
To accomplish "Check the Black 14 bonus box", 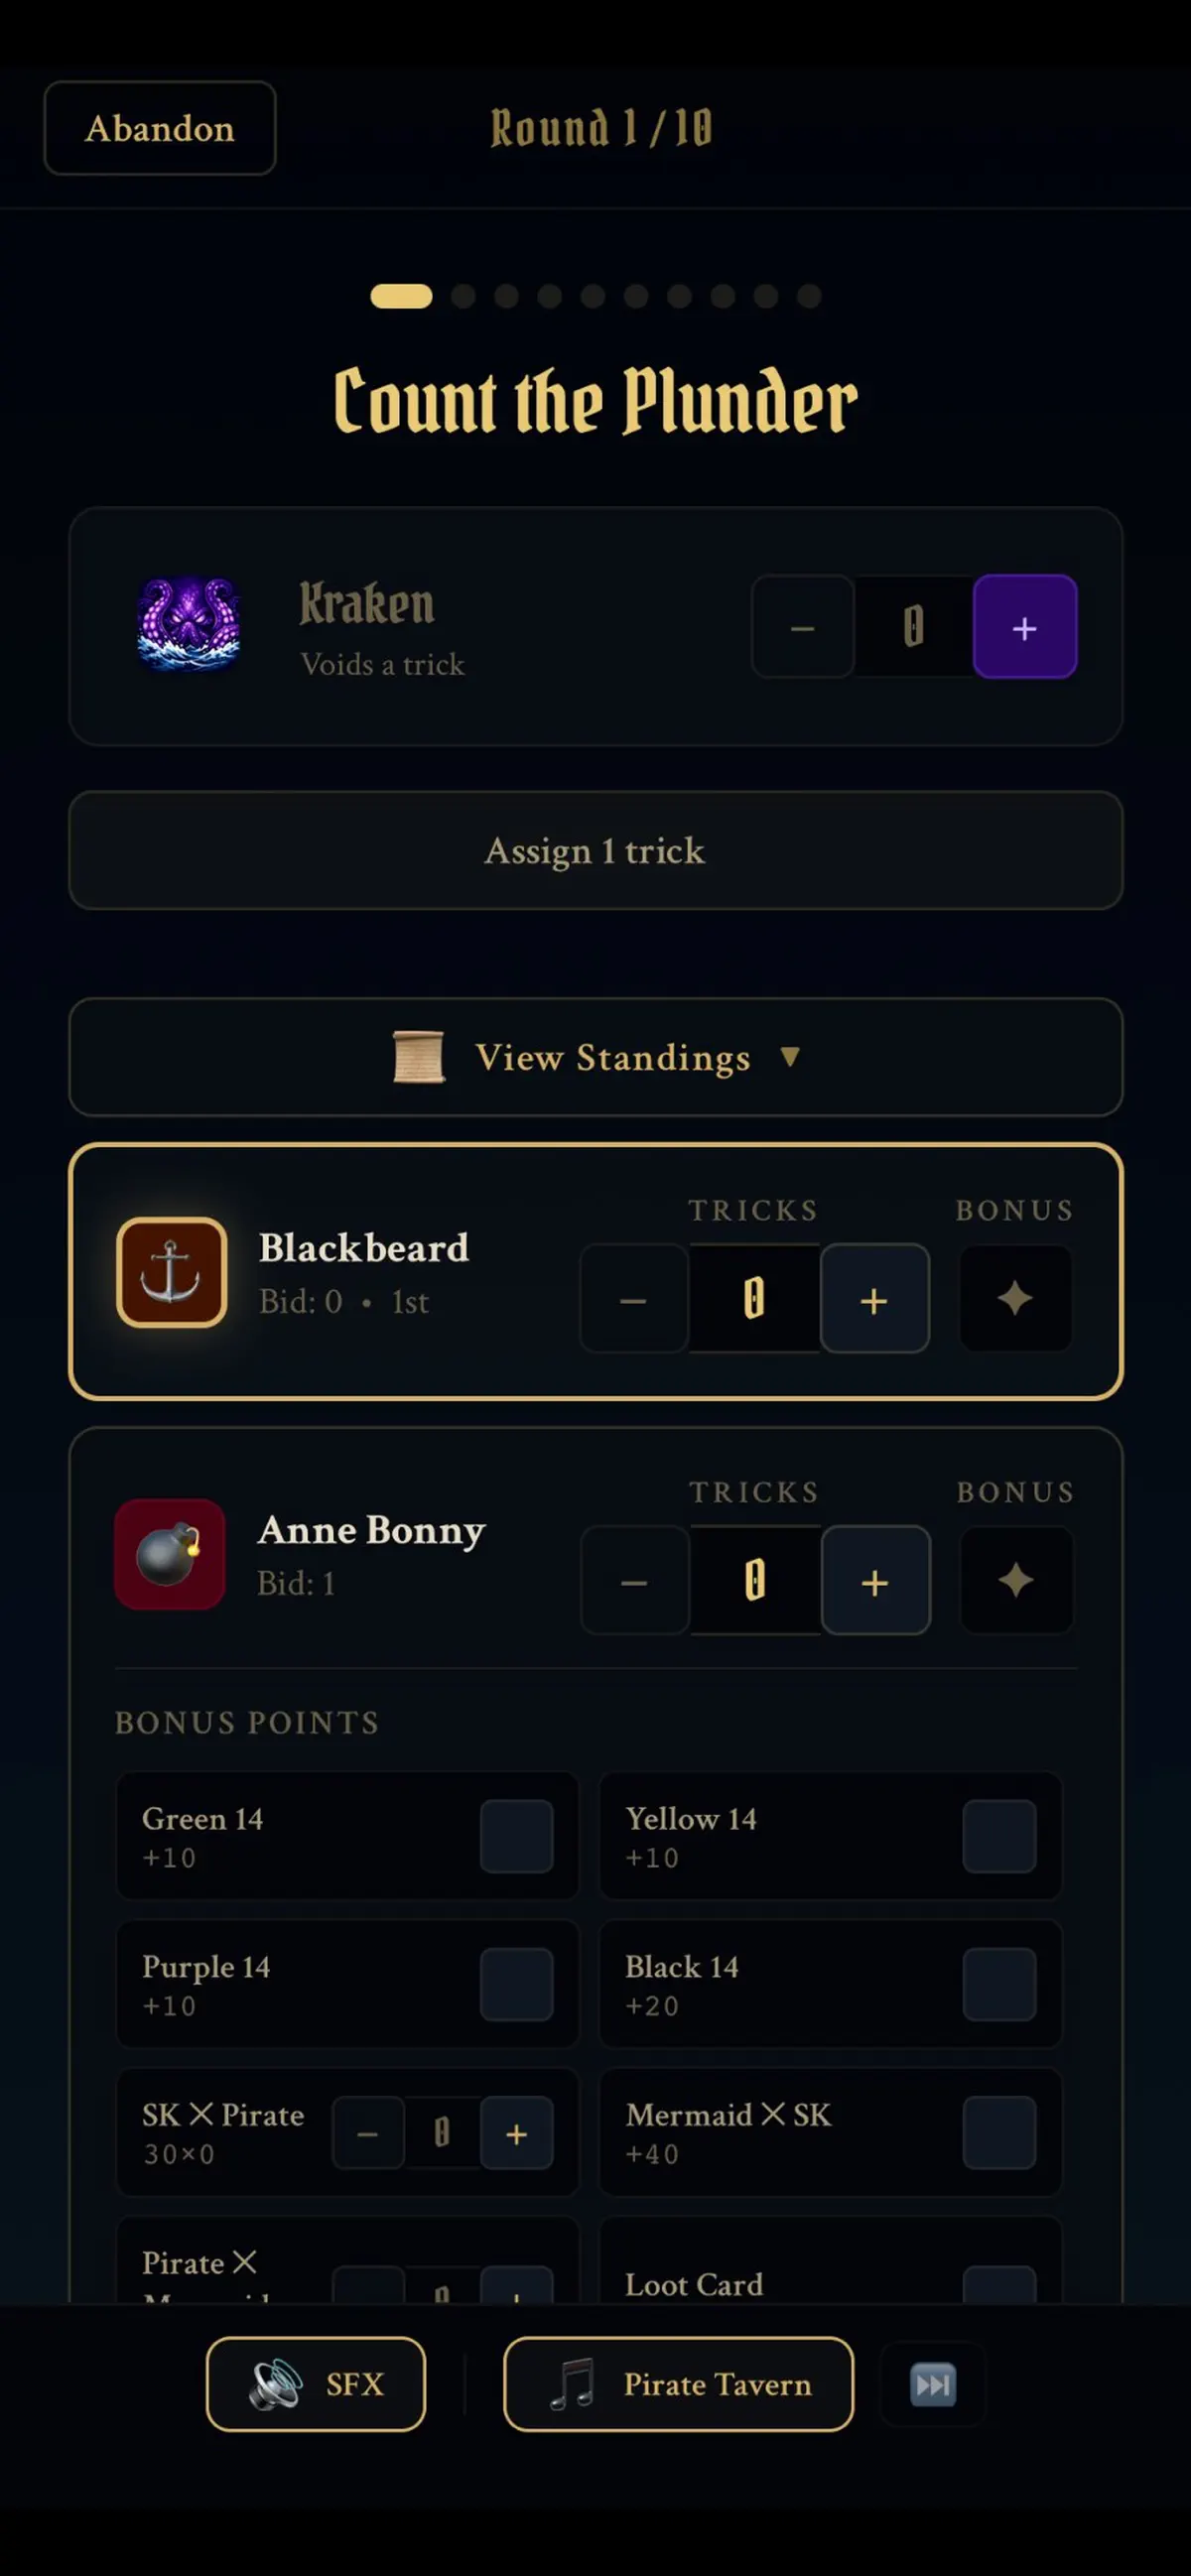I will pyautogui.click(x=999, y=1984).
